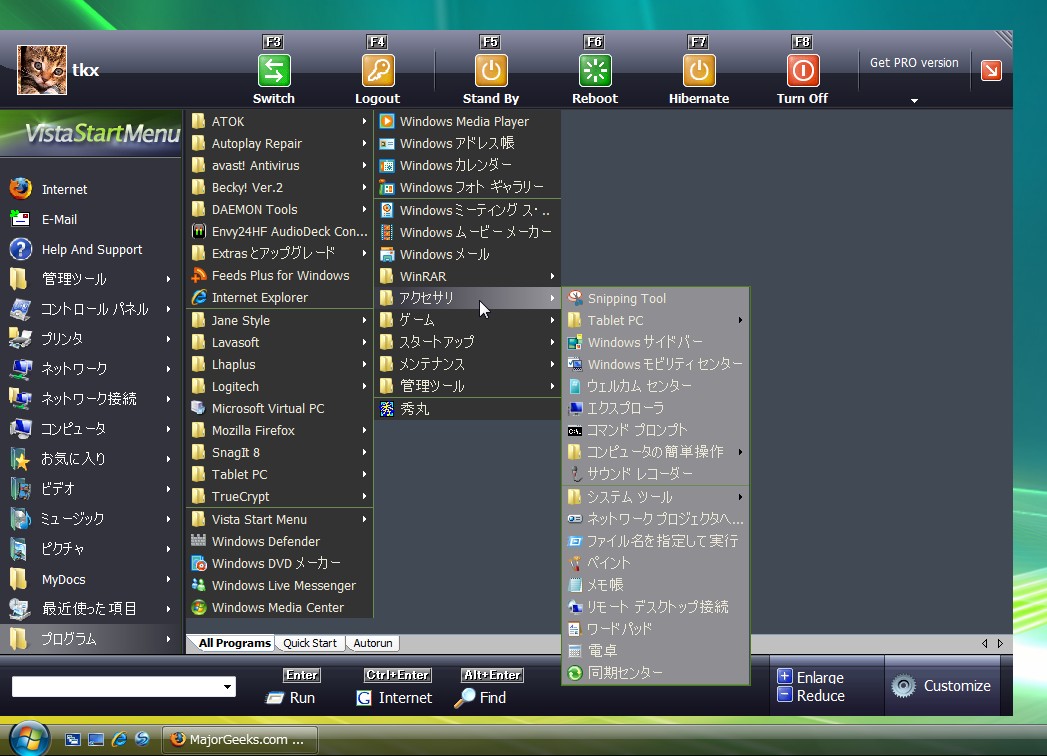Launch Windows Live Messenger
Screen dimensions: 1047x756
tap(279, 585)
